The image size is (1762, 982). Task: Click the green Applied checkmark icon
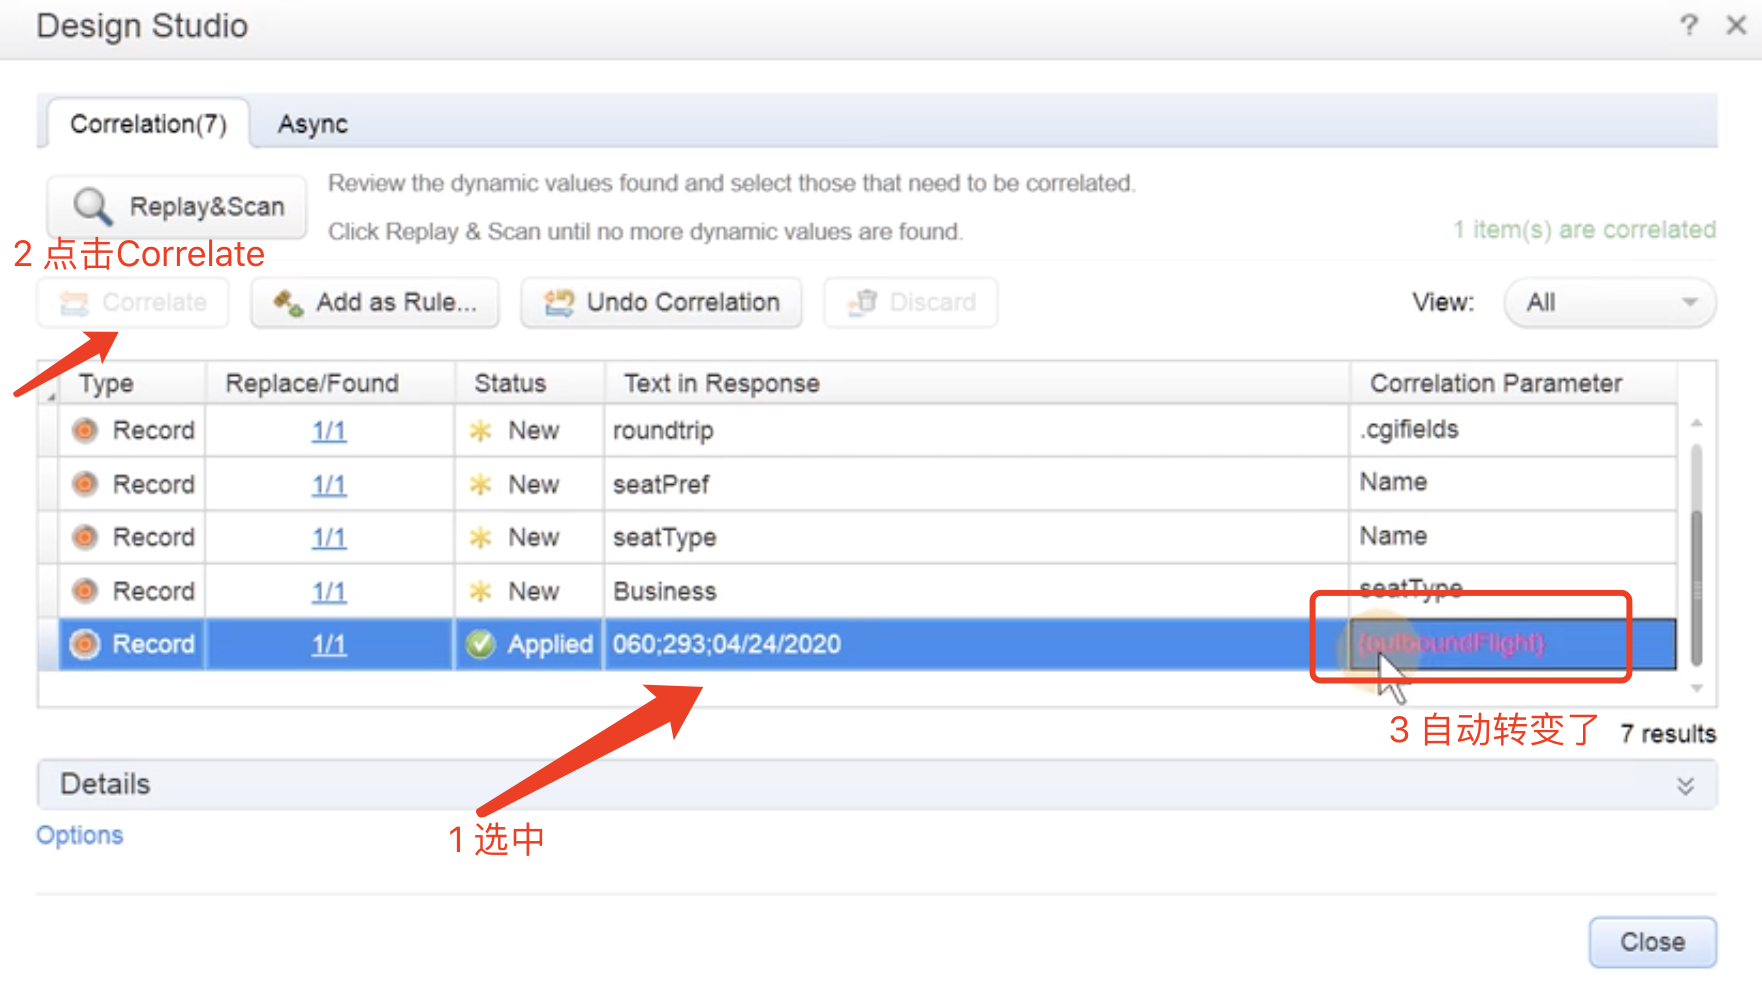pos(481,644)
